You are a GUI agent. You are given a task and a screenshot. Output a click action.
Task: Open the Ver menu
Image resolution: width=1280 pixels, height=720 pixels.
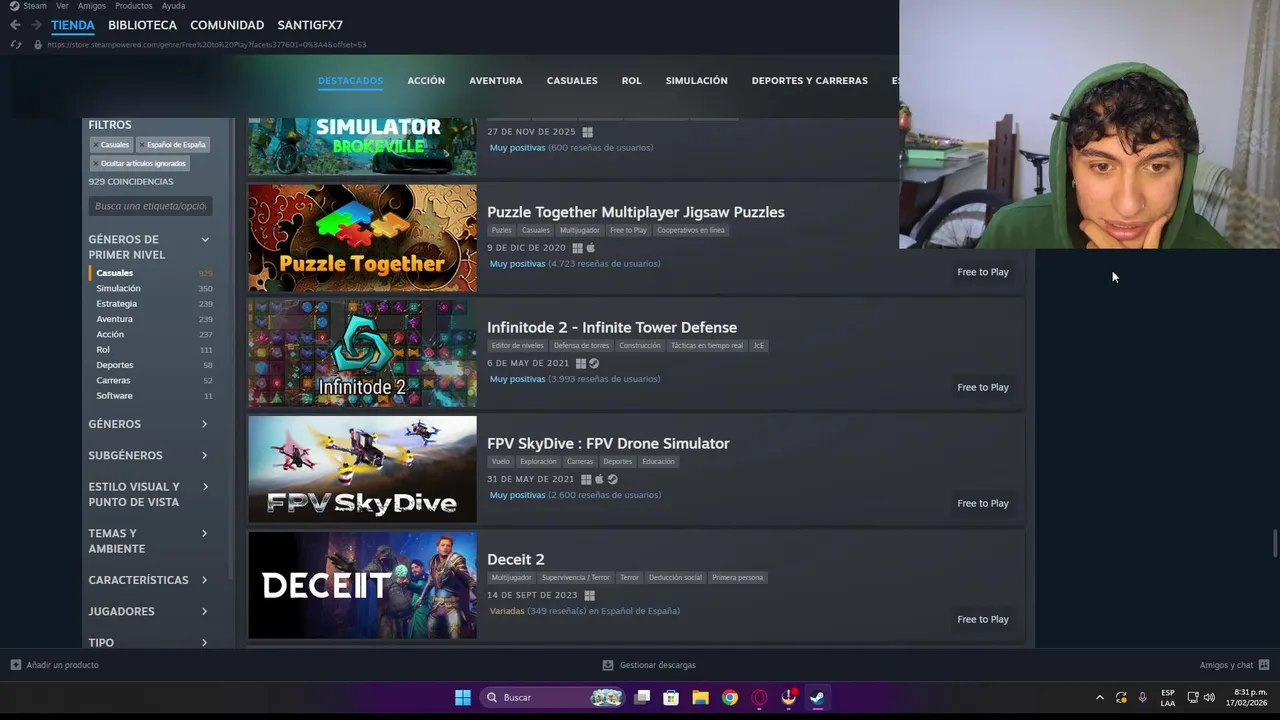pyautogui.click(x=62, y=6)
